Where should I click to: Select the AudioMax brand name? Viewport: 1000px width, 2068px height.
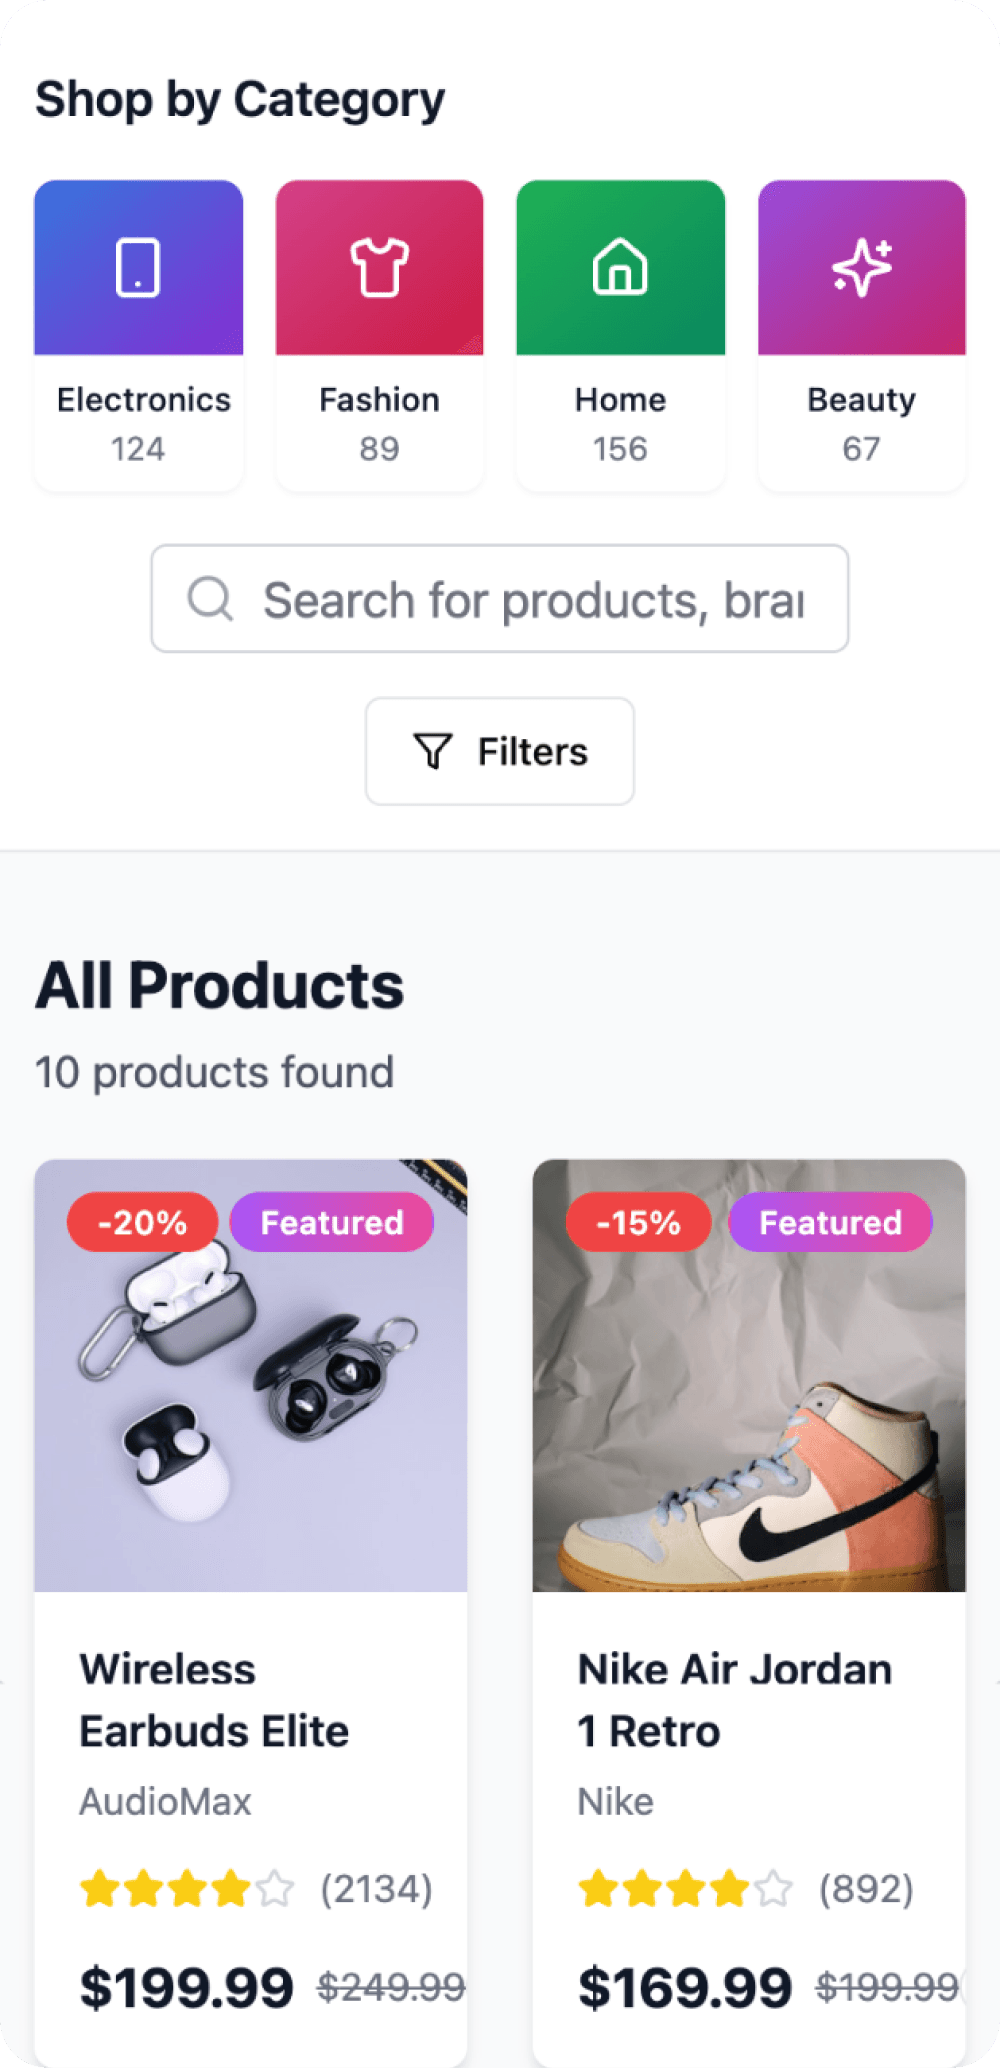click(166, 1802)
